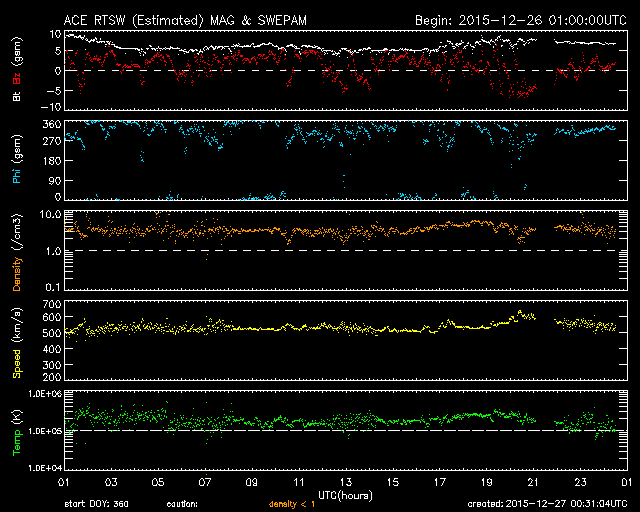Image resolution: width=640 pixels, height=512 pixels.
Task: Click hour 13 on the time axis
Action: click(346, 481)
